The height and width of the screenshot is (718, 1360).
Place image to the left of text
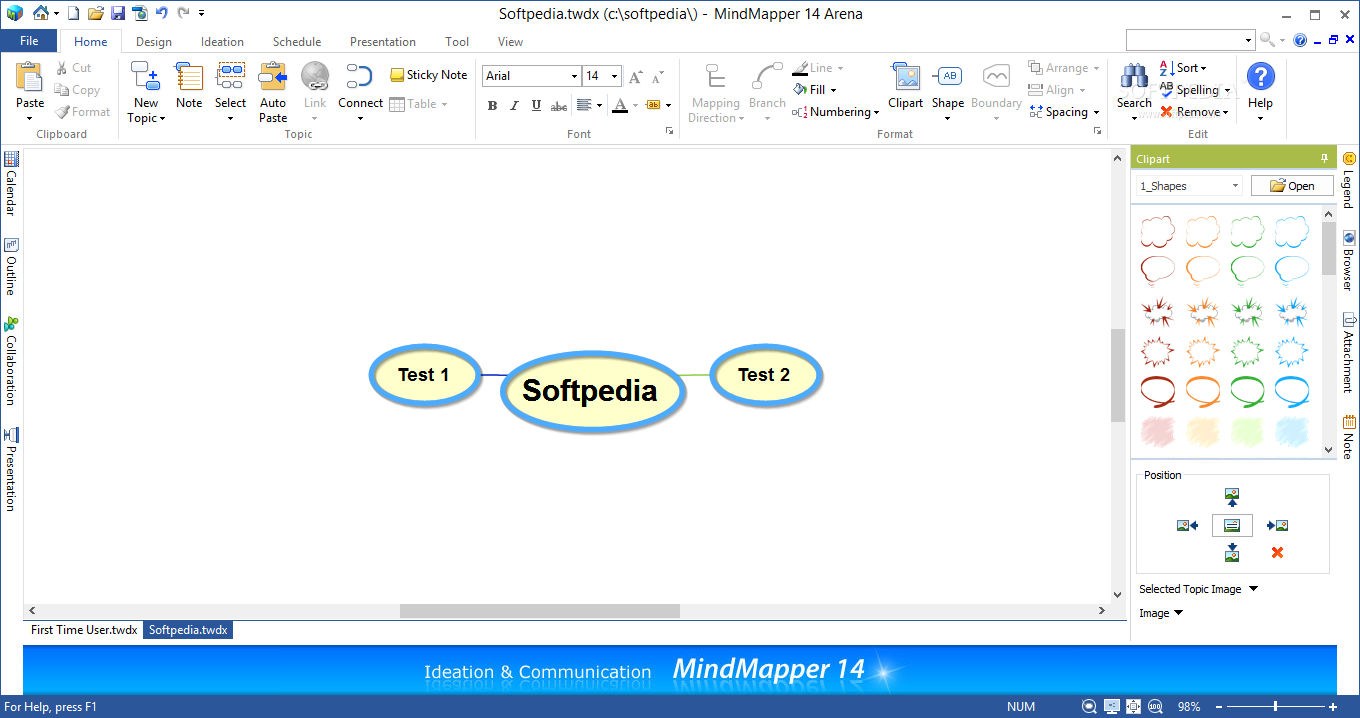tap(1187, 525)
